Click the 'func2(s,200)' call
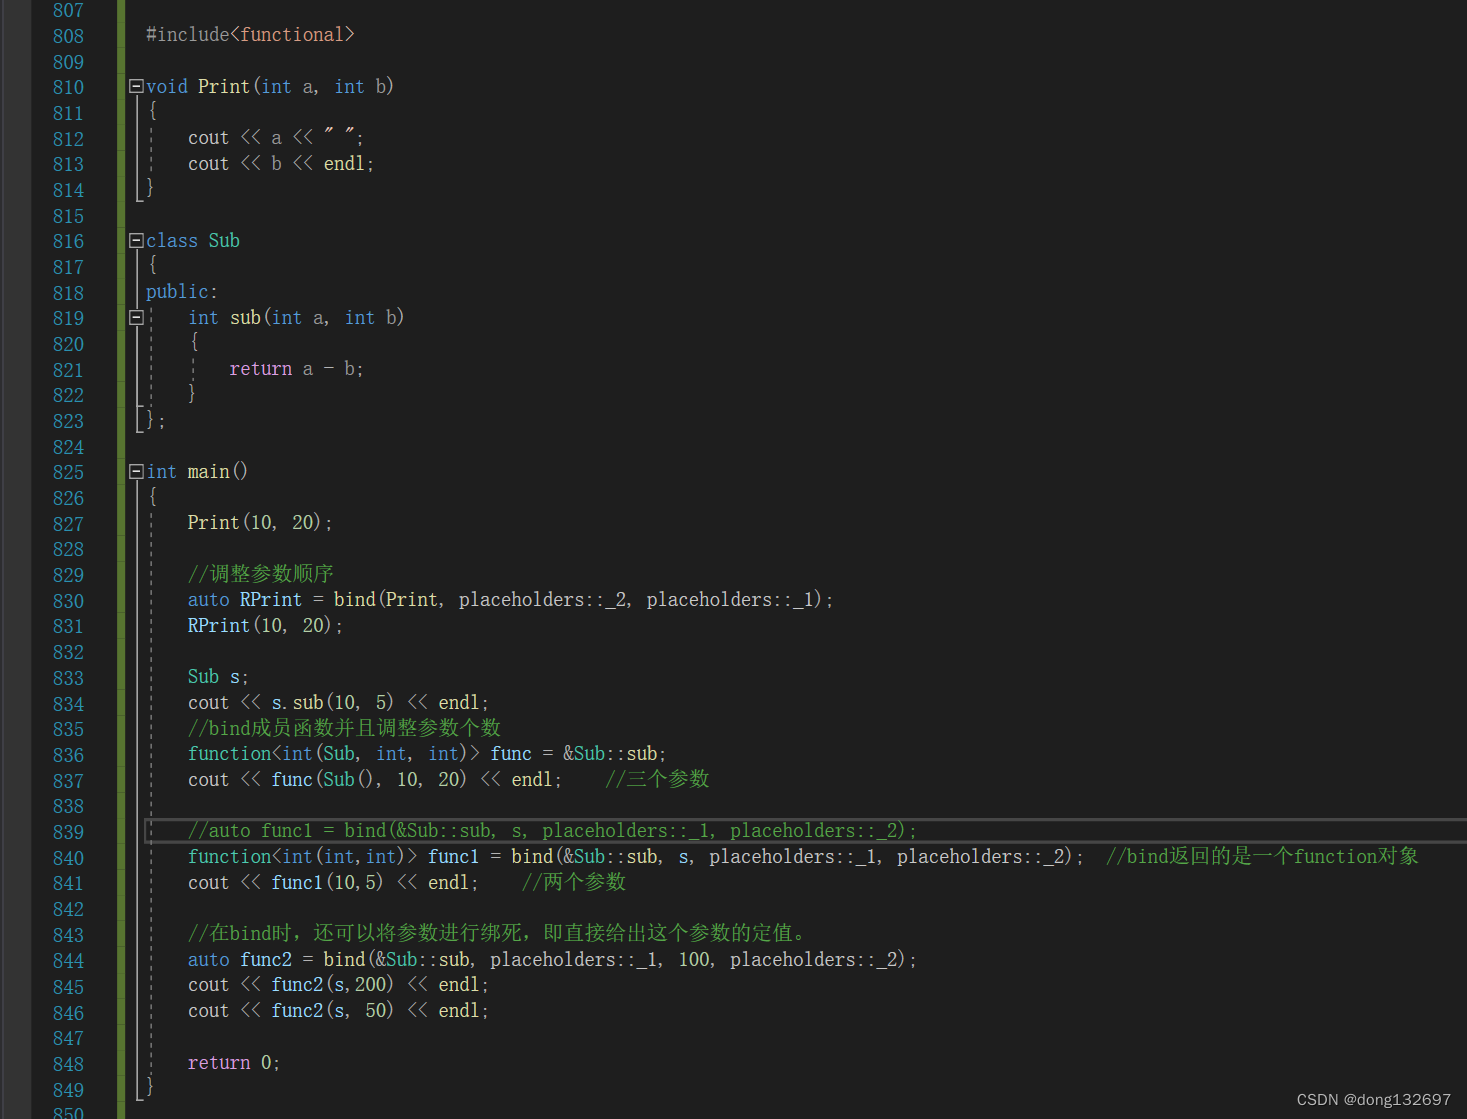The width and height of the screenshot is (1467, 1119). point(332,985)
